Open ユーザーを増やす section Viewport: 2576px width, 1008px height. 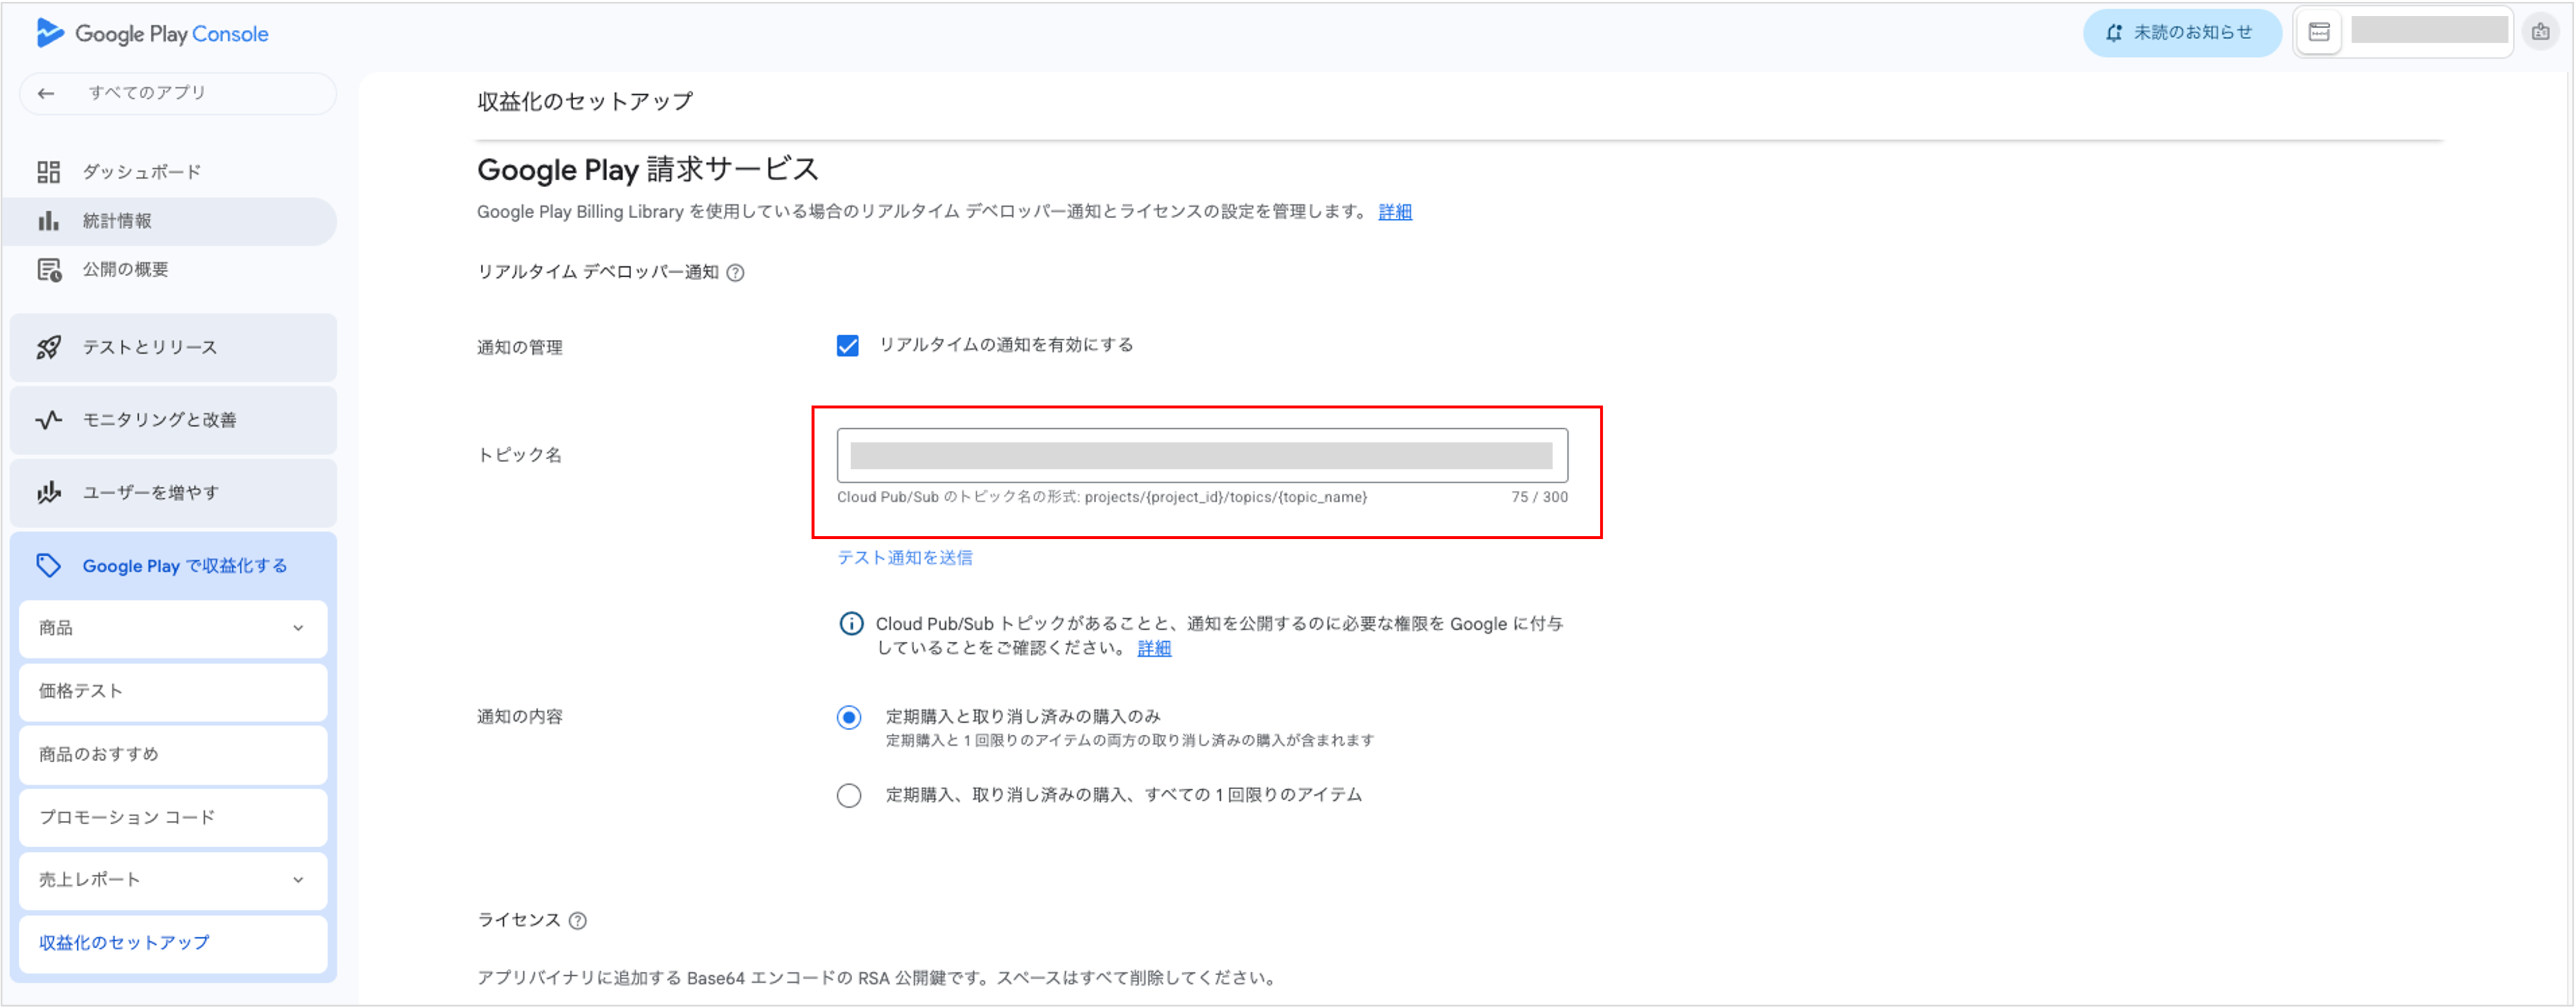coord(173,493)
